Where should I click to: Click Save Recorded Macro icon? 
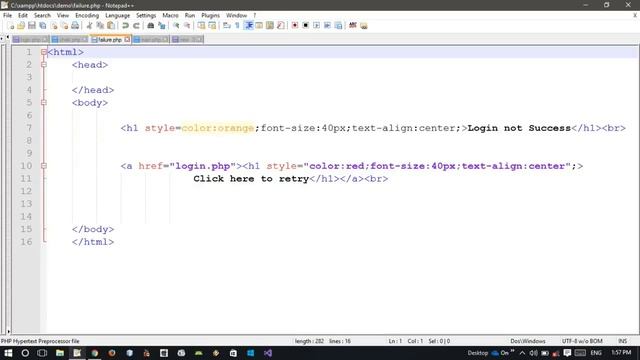point(338,26)
